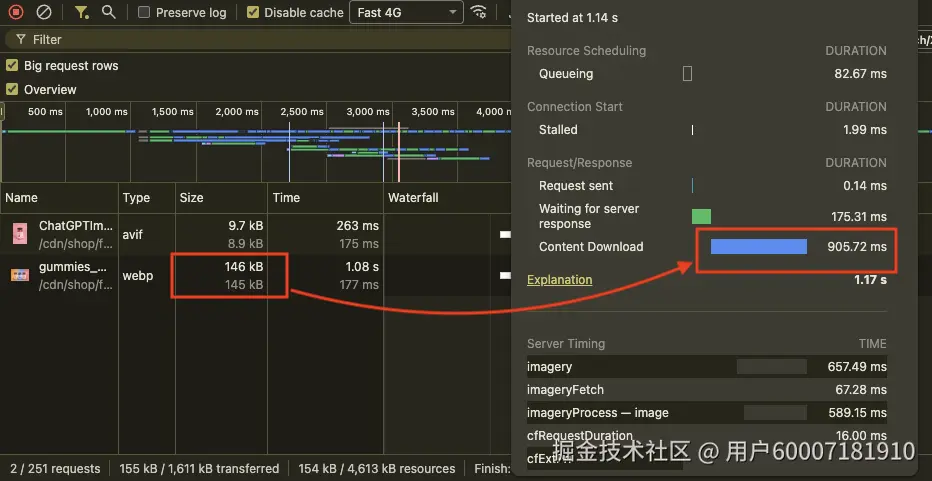932x481 pixels.
Task: Click the Request sent 0.14 ms value
Action: pyautogui.click(x=865, y=186)
